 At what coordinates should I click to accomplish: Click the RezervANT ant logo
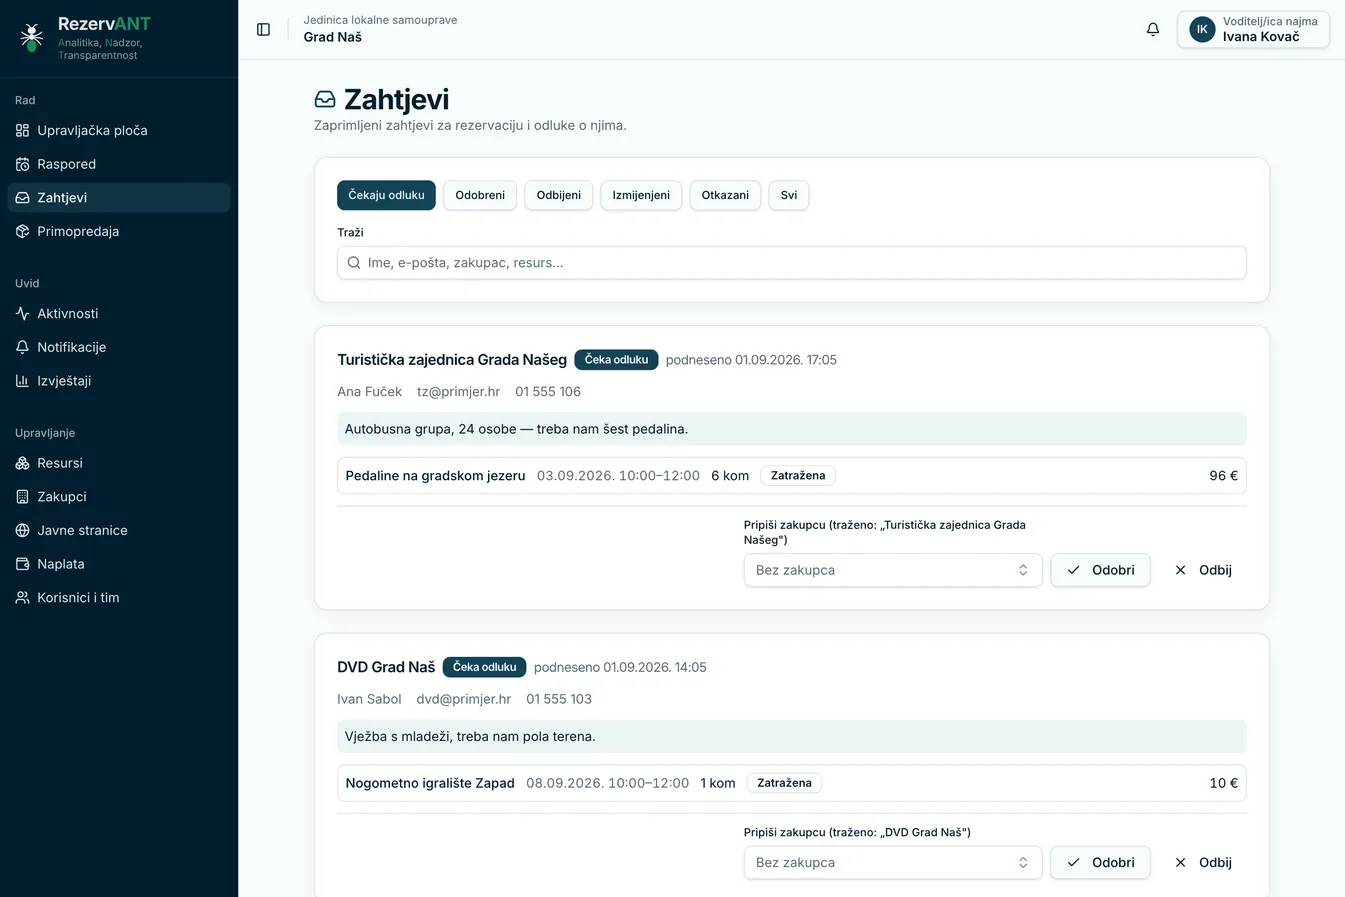pos(32,37)
